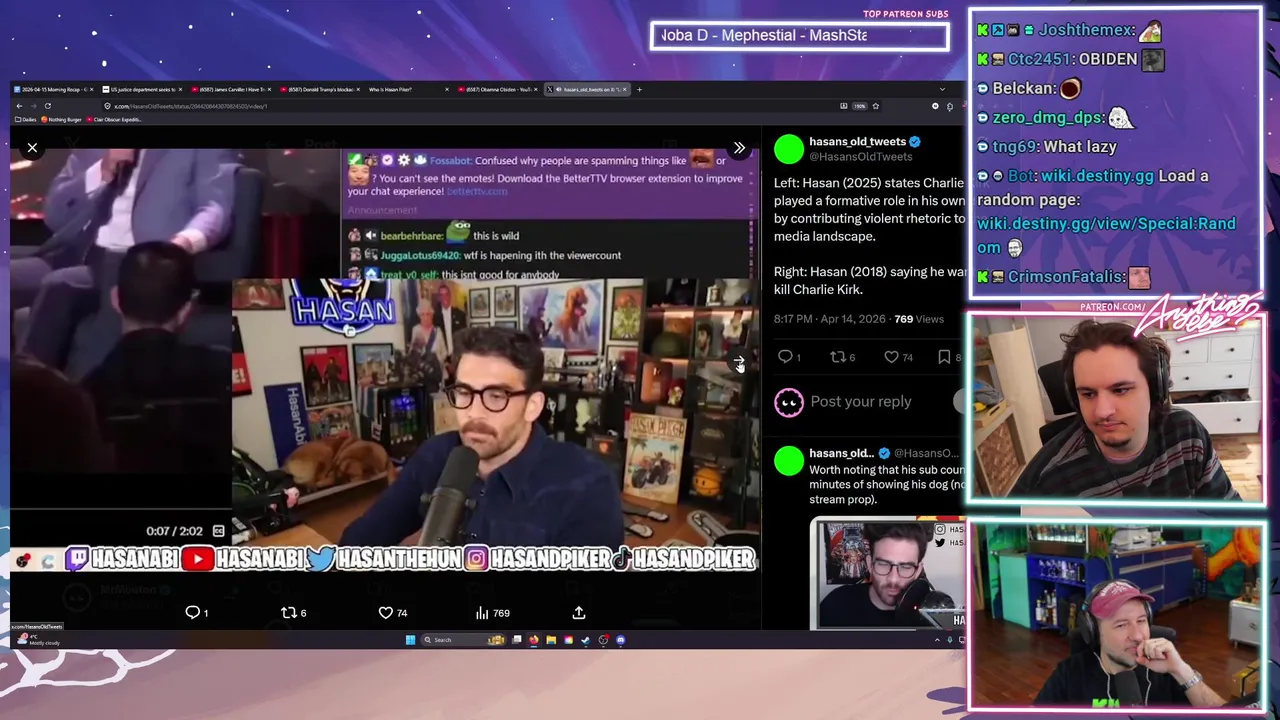Switch to the Morning Recap tab
This screenshot has height=720, width=1280.
pos(53,89)
